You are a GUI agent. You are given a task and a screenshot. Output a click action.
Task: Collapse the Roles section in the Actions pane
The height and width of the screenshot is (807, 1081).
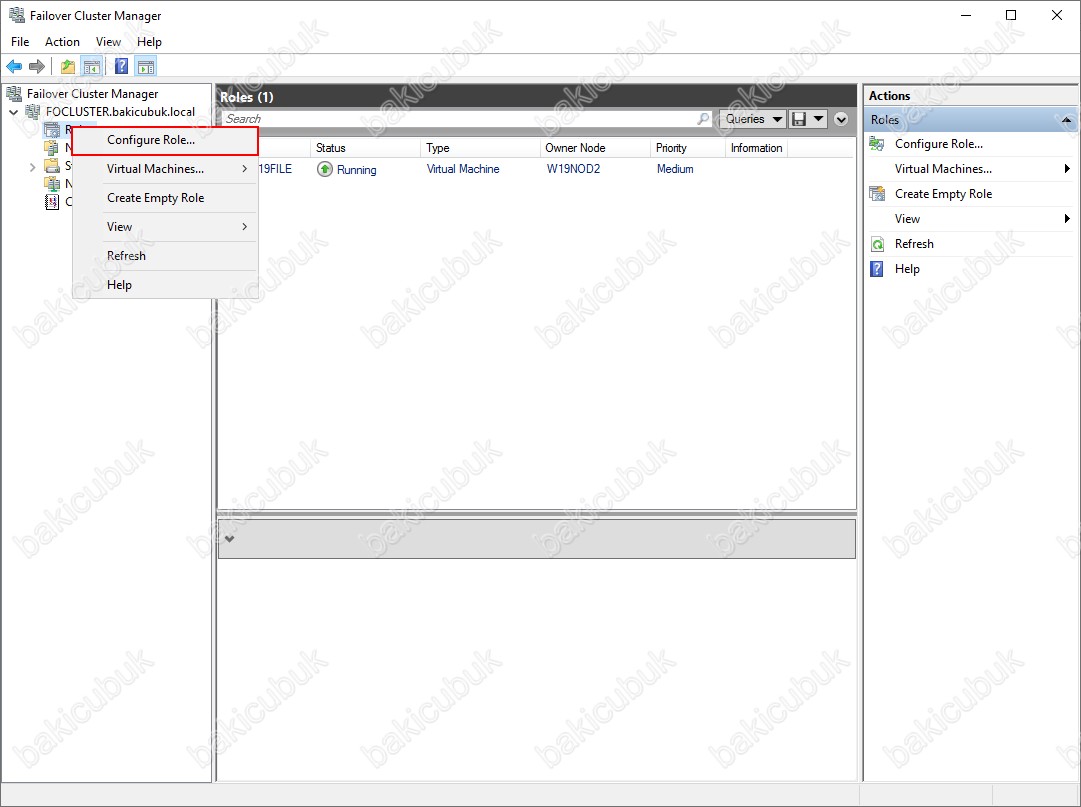pos(1067,120)
